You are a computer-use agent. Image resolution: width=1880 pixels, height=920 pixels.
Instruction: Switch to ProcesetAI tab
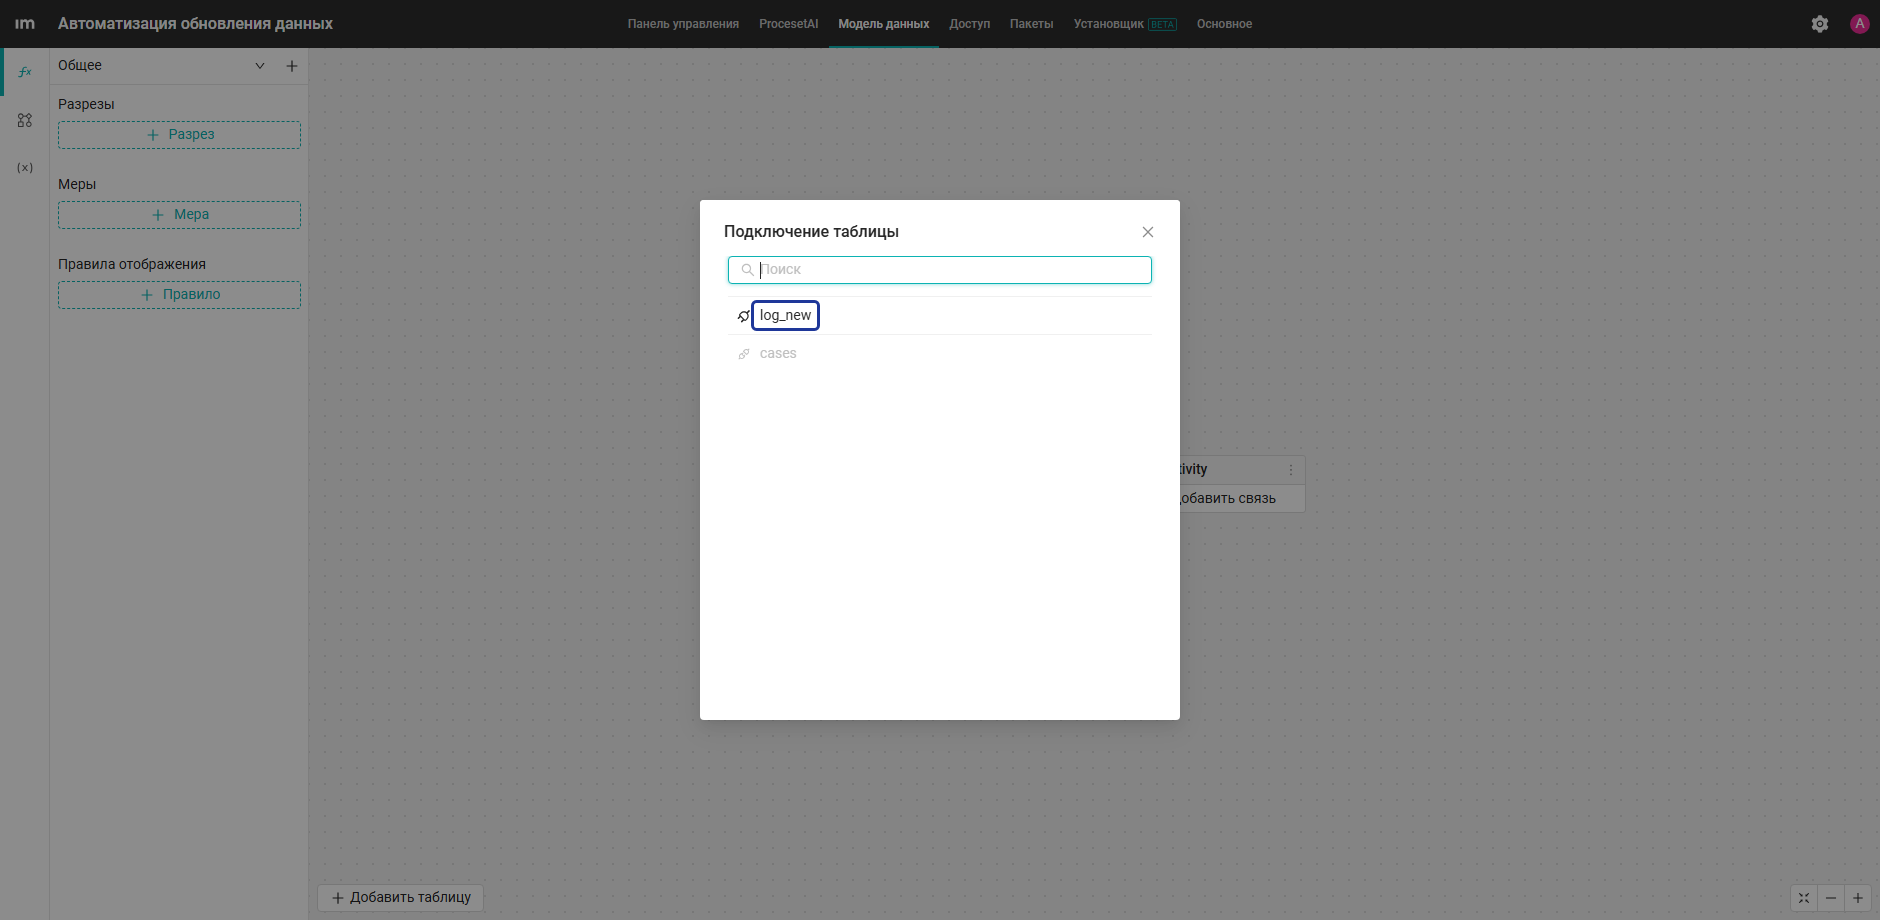pyautogui.click(x=788, y=24)
